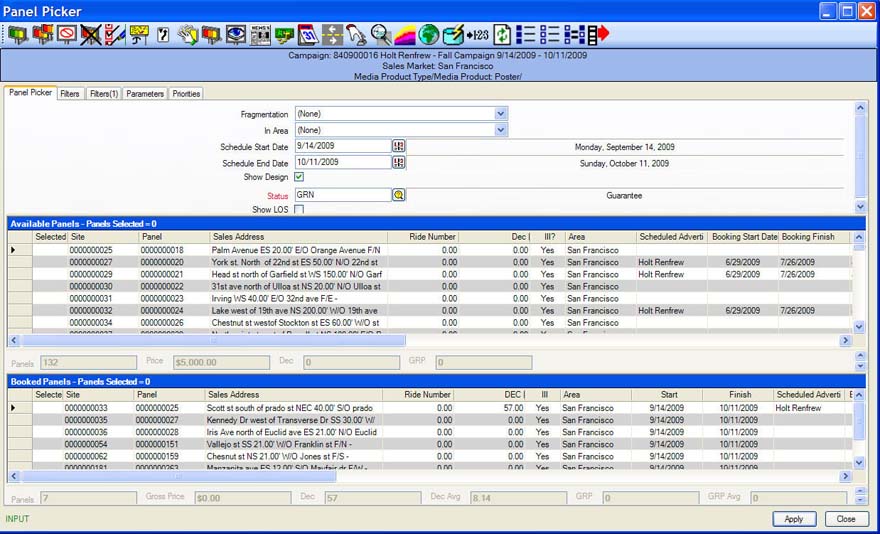The image size is (880, 534).
Task: Click the film strip with red arrow icon
Action: coord(598,35)
